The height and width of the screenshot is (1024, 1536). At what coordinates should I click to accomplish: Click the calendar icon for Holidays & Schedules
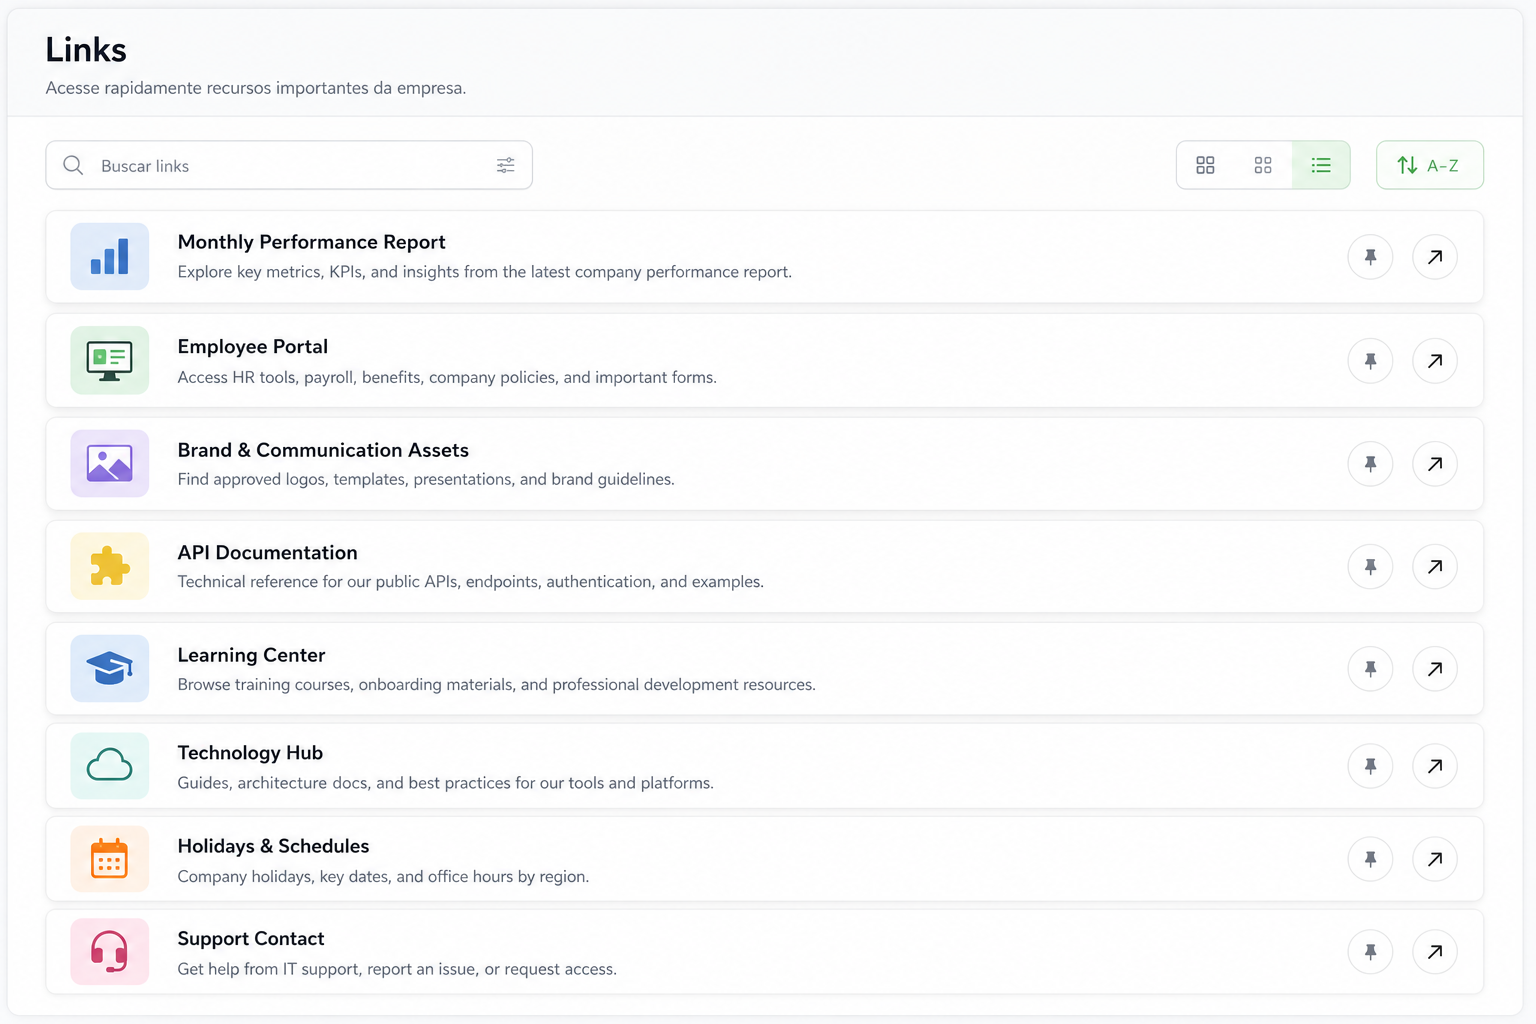(x=110, y=859)
